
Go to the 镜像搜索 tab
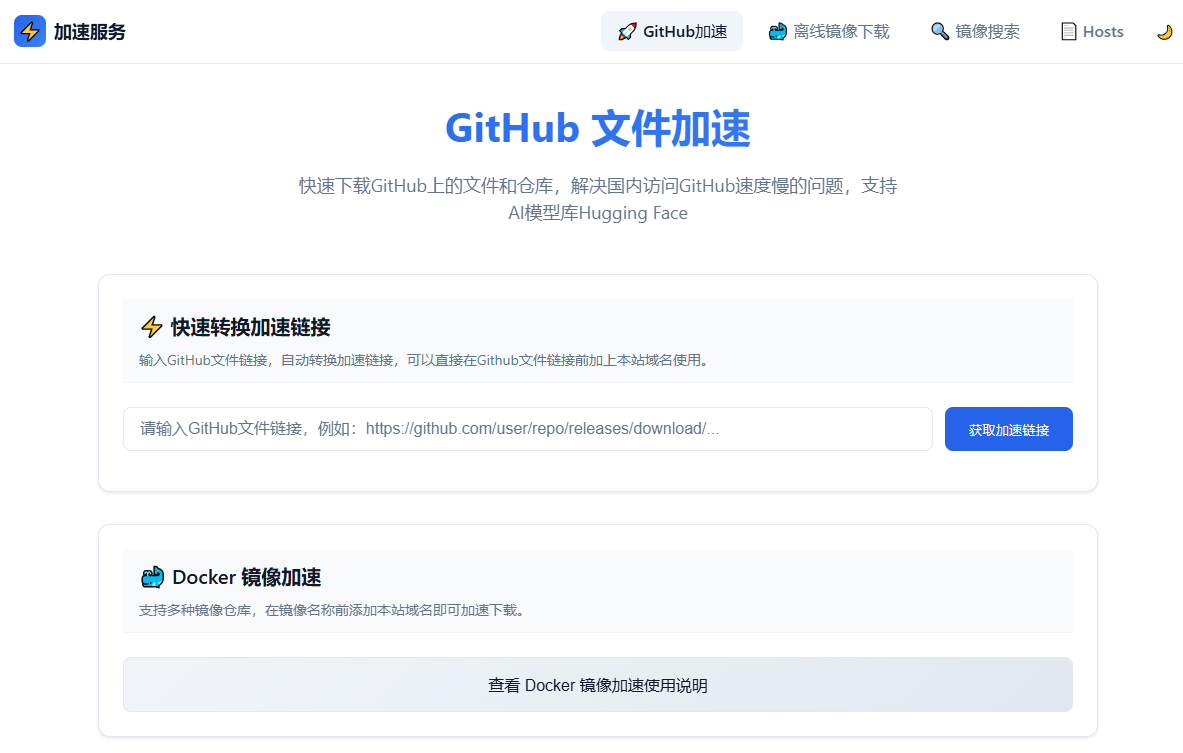(x=987, y=32)
